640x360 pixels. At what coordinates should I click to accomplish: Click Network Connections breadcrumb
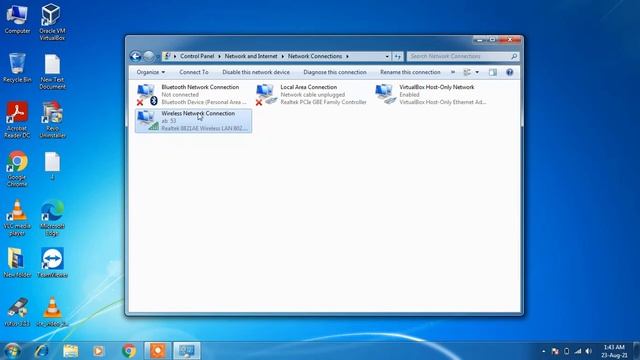(315, 56)
